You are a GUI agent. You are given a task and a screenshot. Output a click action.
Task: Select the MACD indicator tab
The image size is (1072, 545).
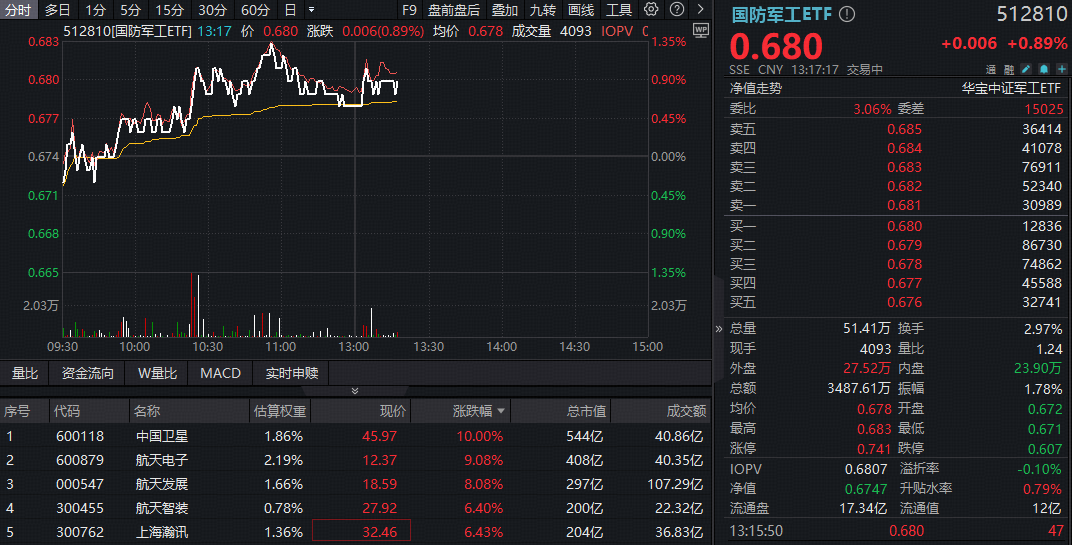pyautogui.click(x=220, y=373)
